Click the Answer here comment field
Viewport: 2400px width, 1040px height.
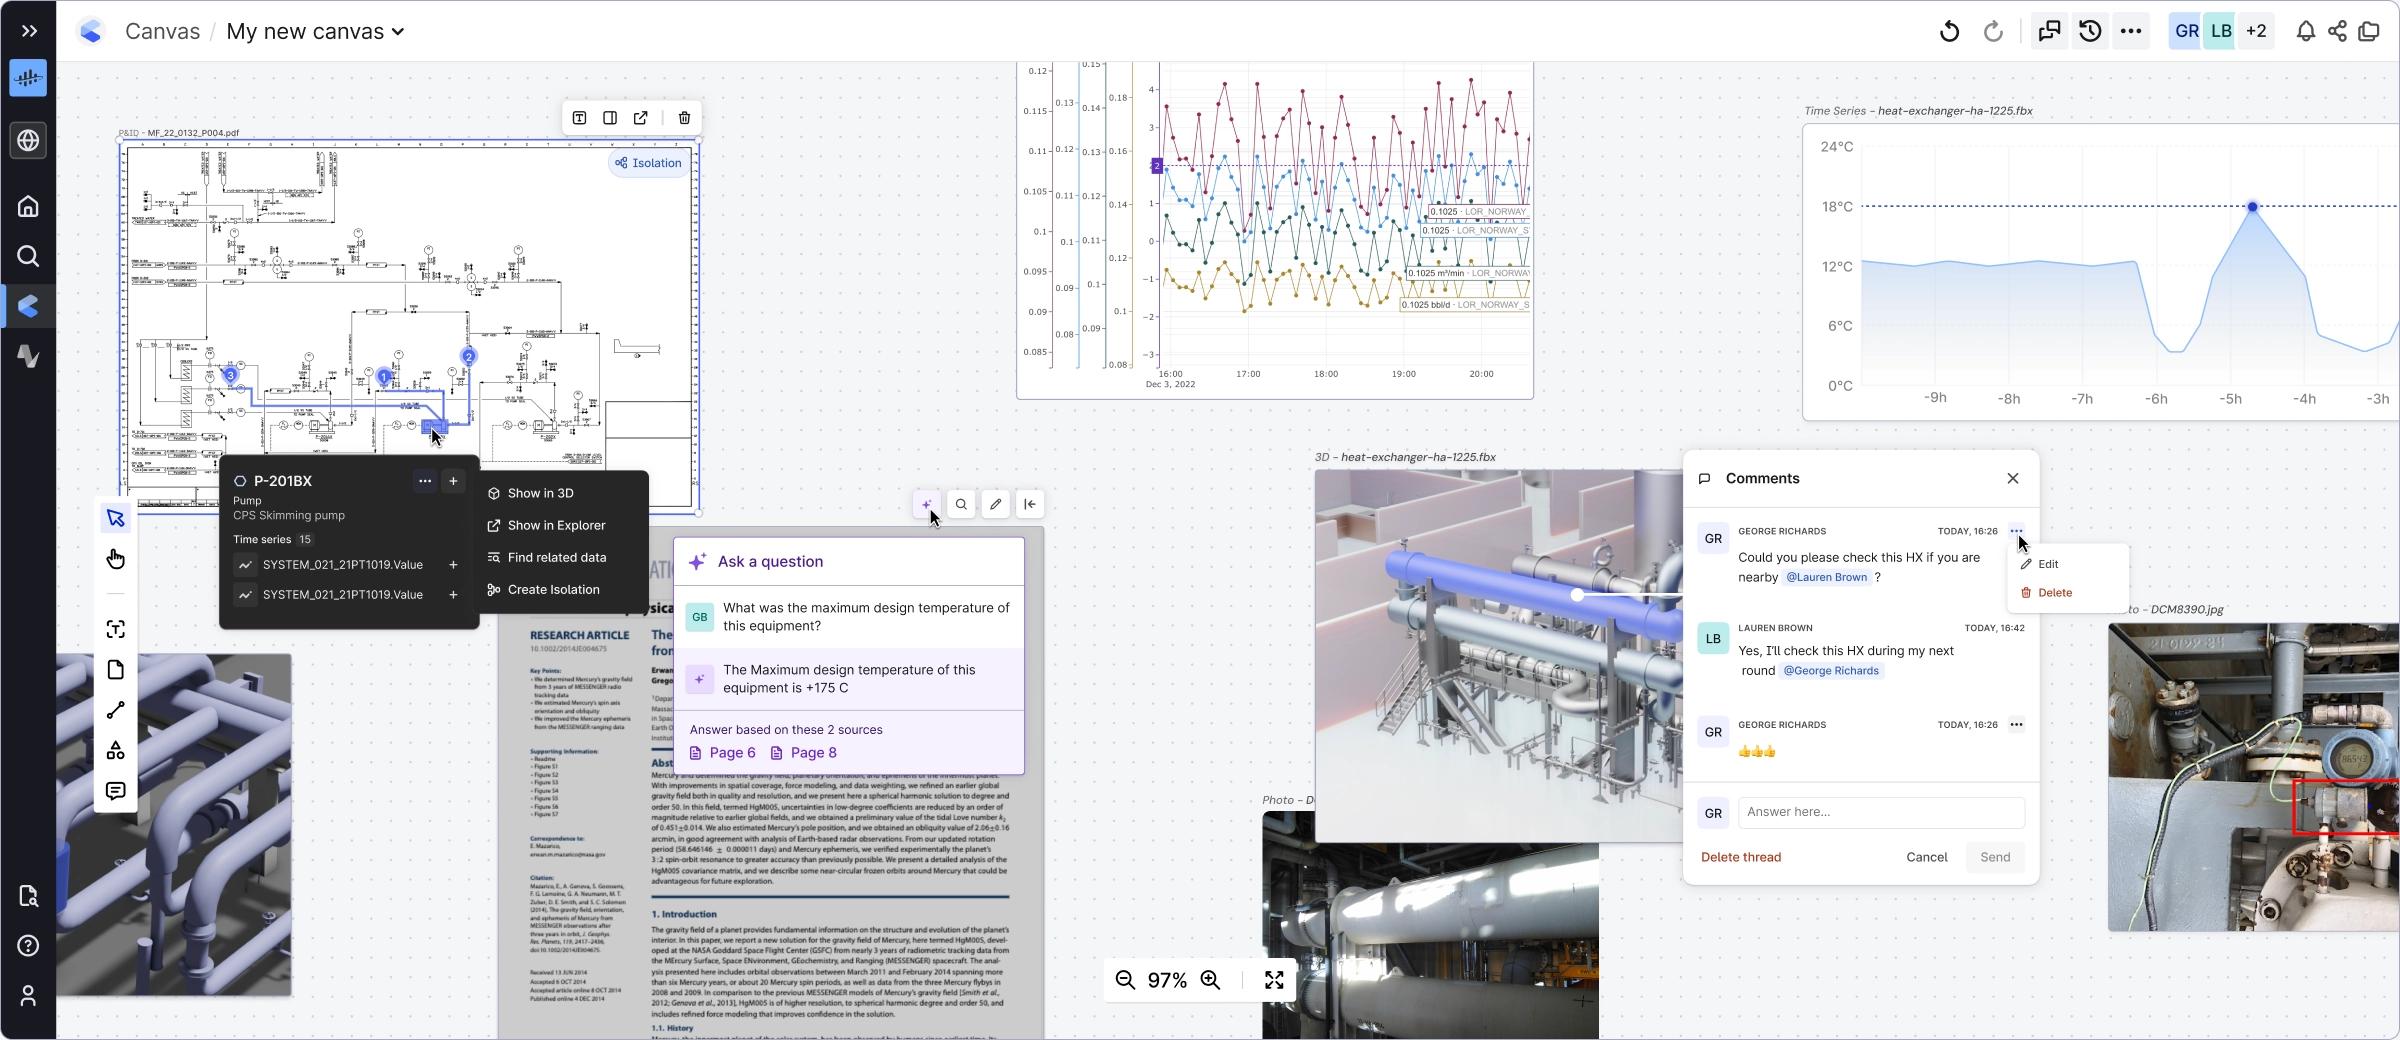(1881, 812)
